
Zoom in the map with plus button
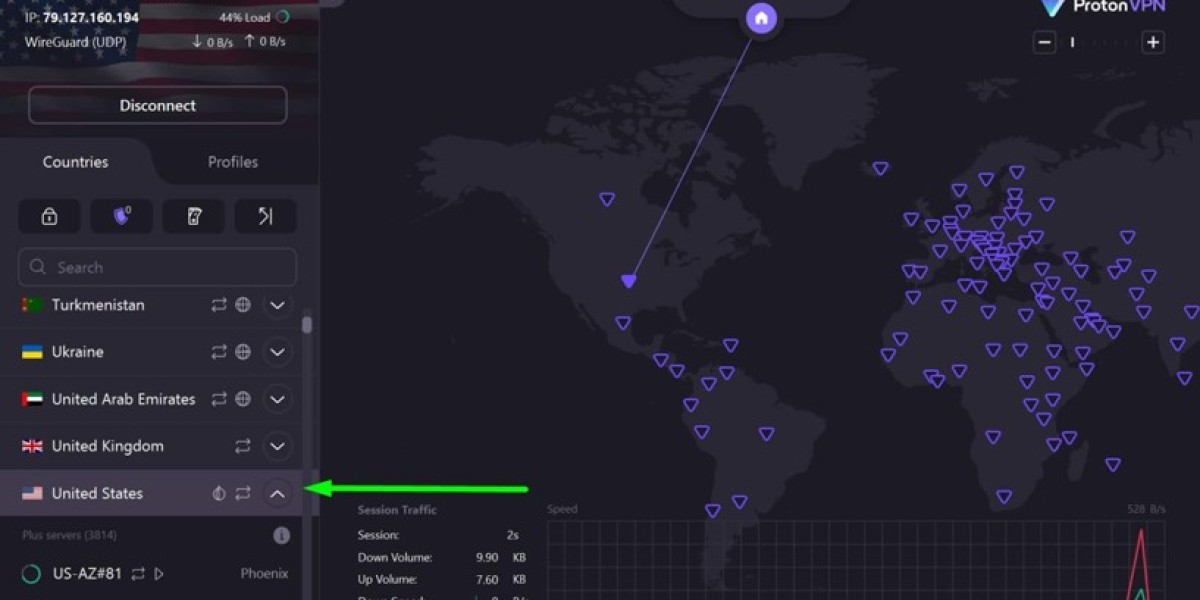coord(1153,42)
